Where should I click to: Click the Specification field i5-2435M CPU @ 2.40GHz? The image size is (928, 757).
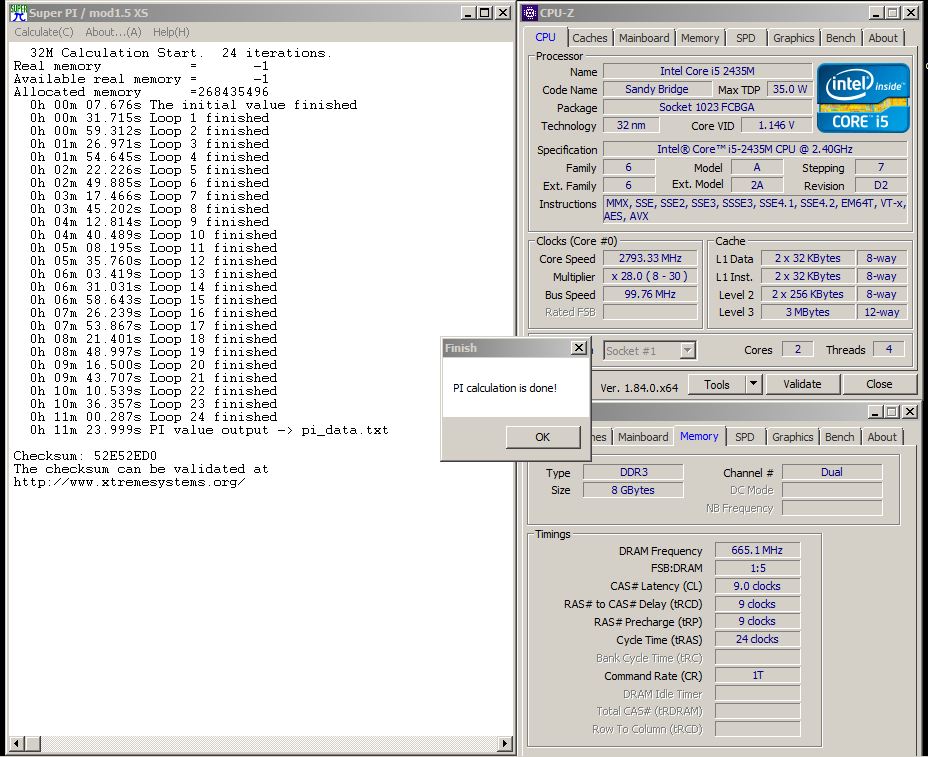(x=755, y=149)
